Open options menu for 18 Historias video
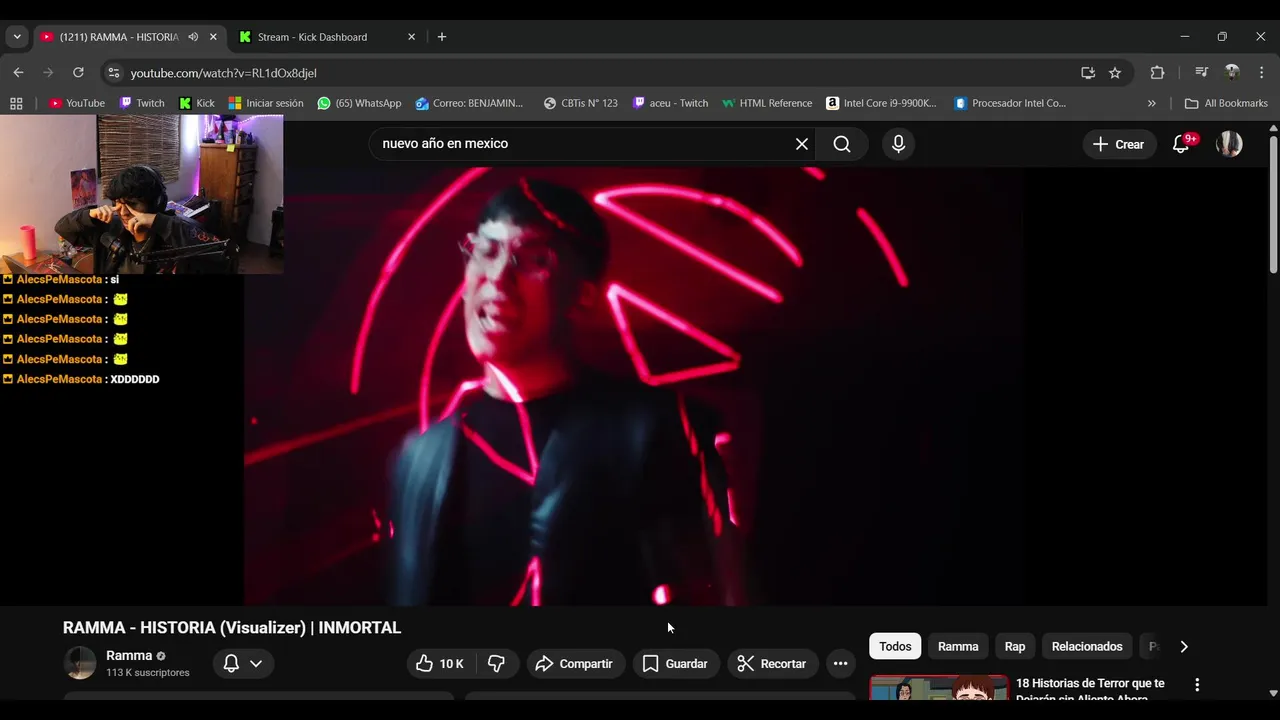 (1197, 685)
